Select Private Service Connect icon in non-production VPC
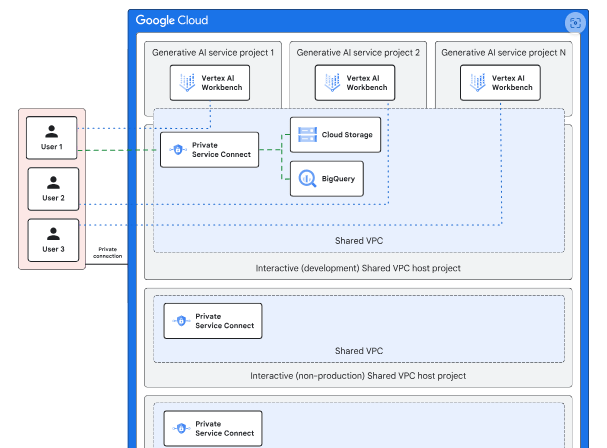 tap(181, 321)
